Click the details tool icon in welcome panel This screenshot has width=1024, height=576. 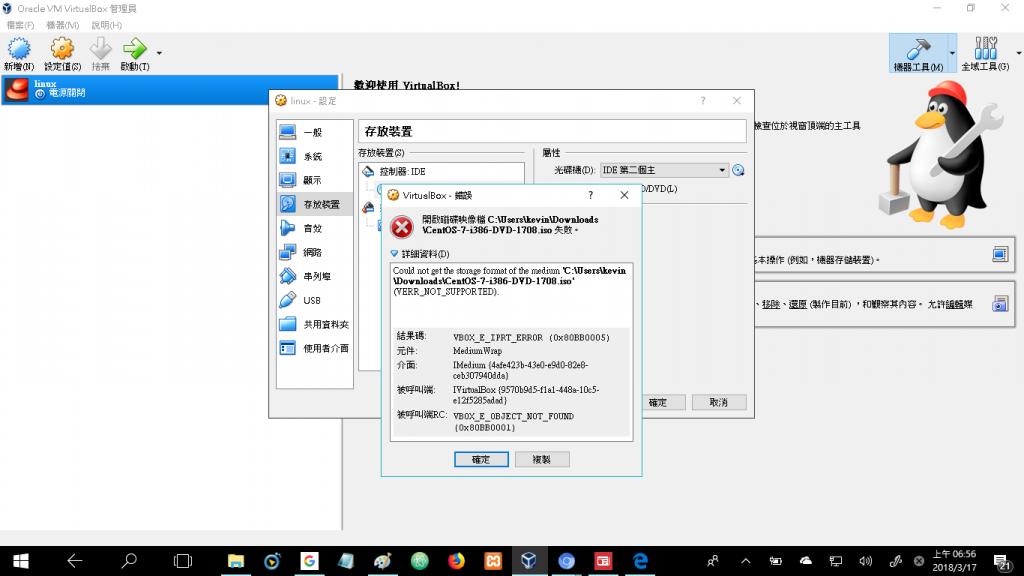tap(1000, 254)
